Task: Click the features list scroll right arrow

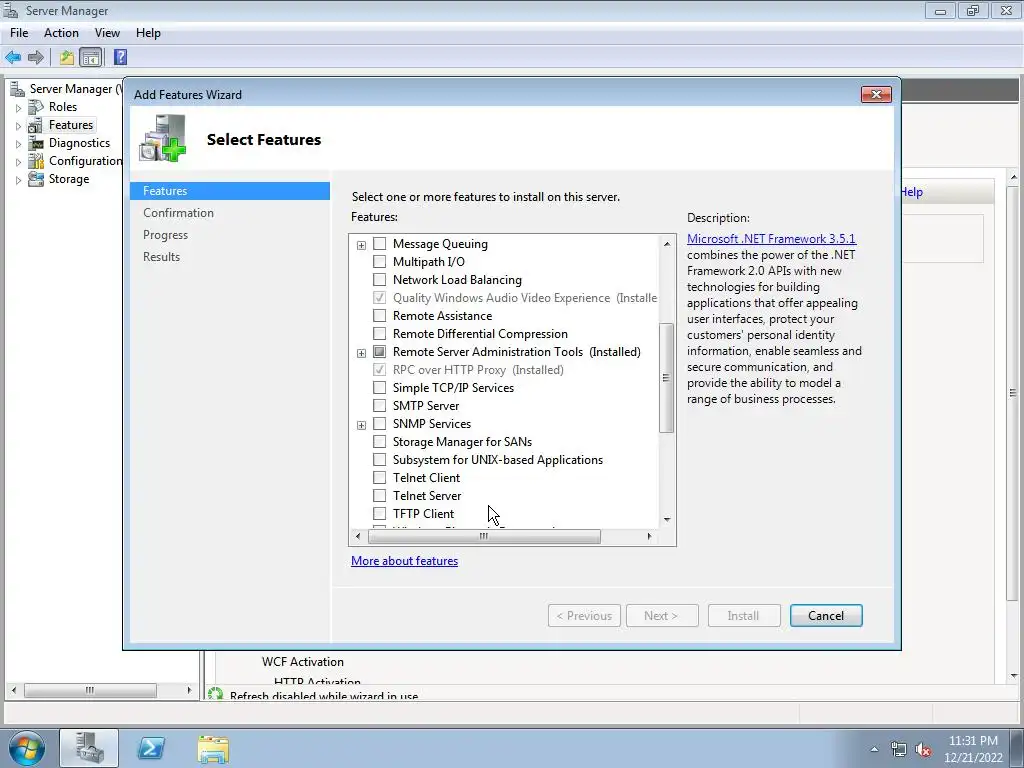Action: [649, 536]
